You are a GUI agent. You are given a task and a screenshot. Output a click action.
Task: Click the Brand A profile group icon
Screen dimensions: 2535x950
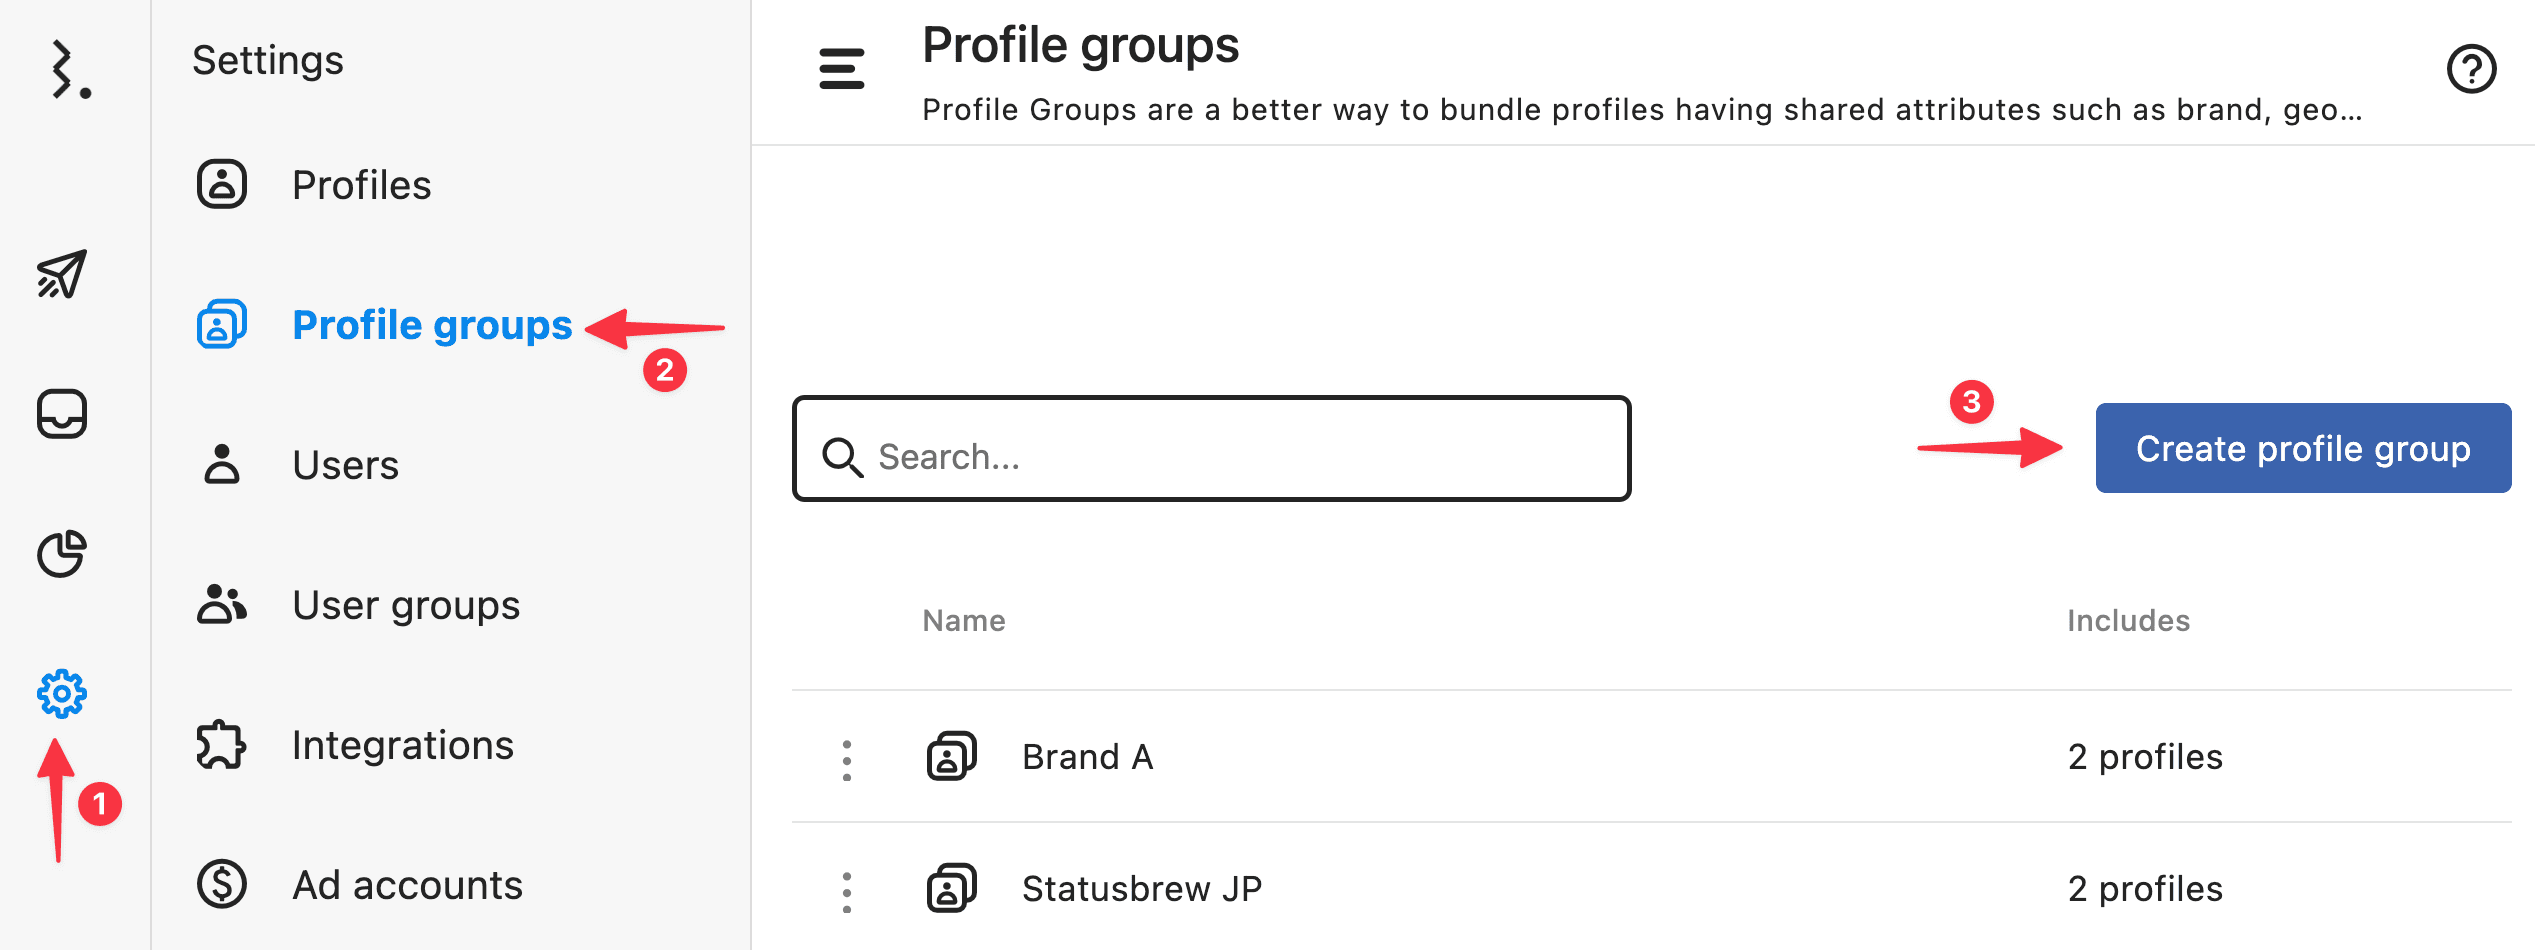pos(951,757)
